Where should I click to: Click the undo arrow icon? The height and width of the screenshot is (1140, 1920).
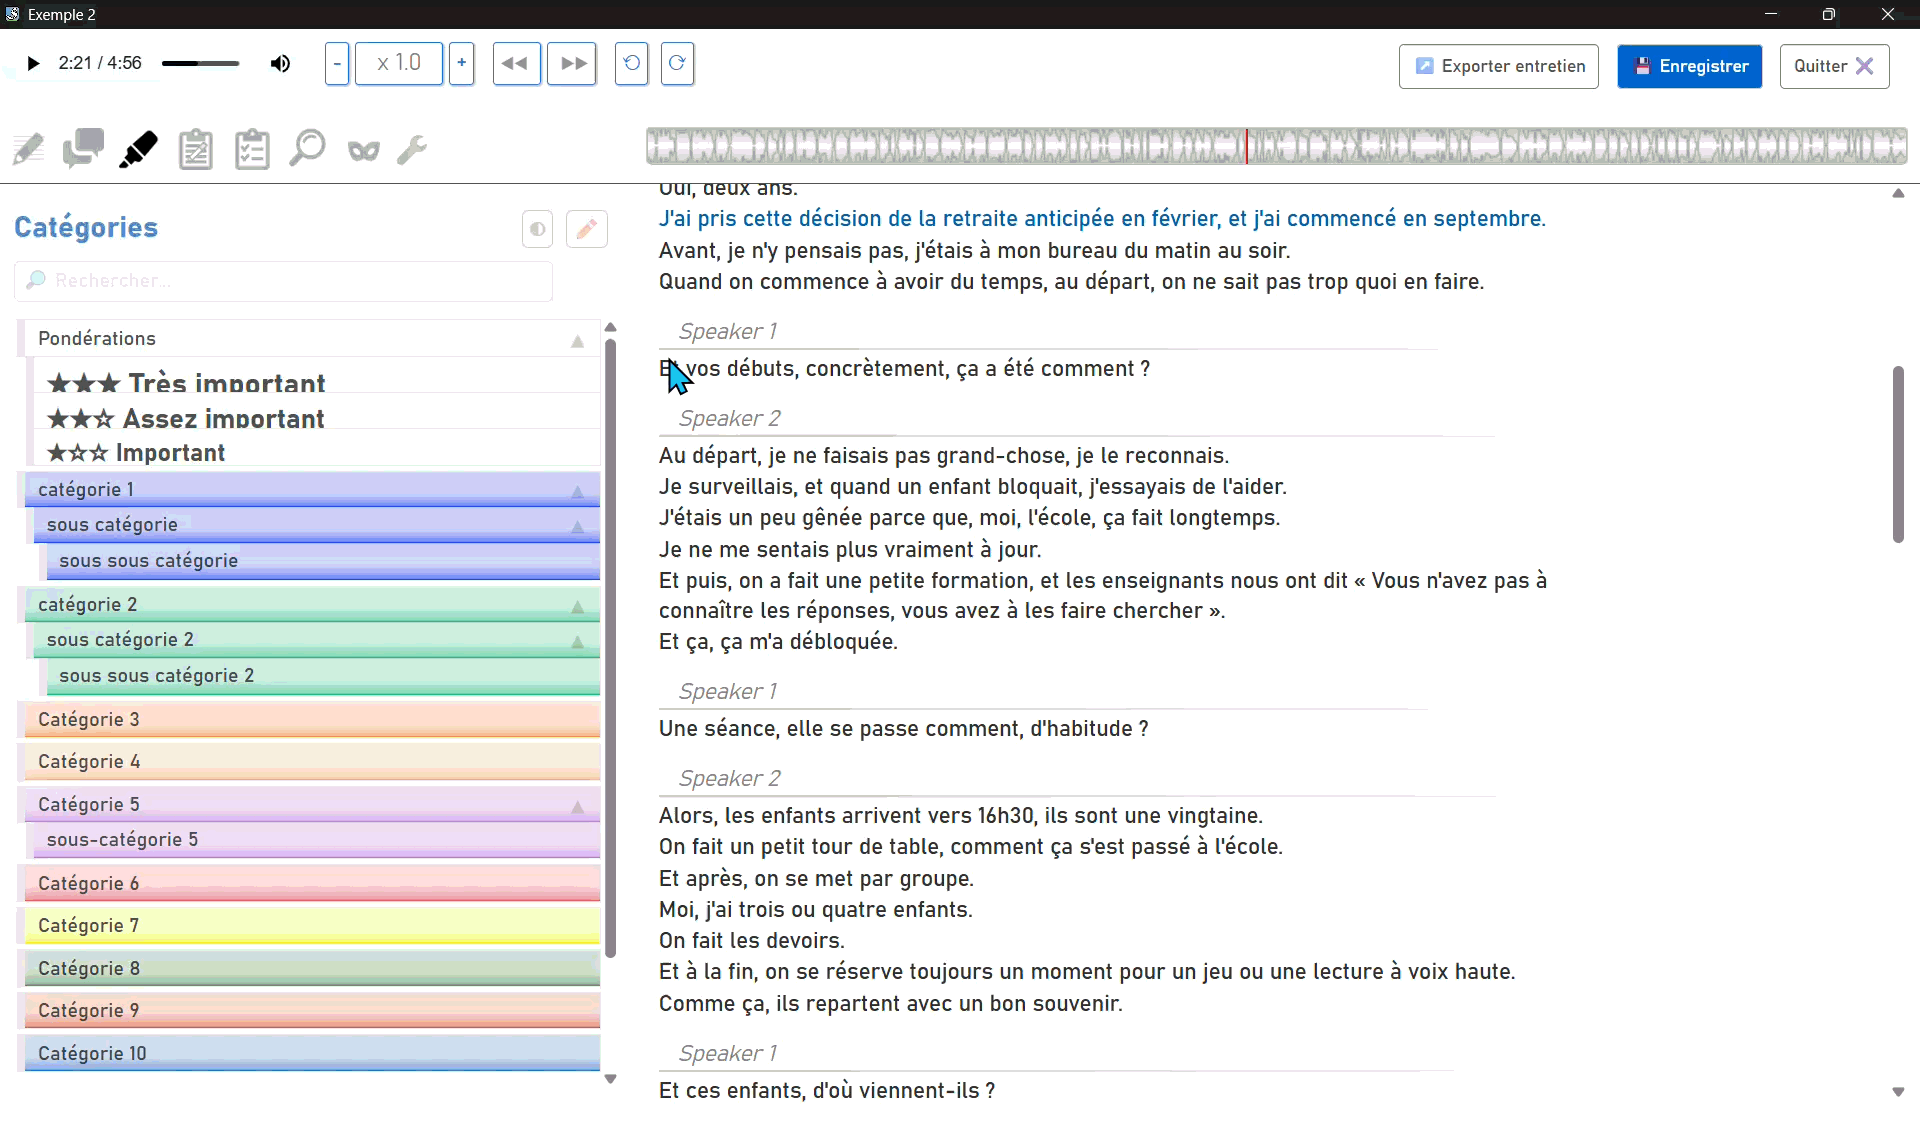click(631, 64)
